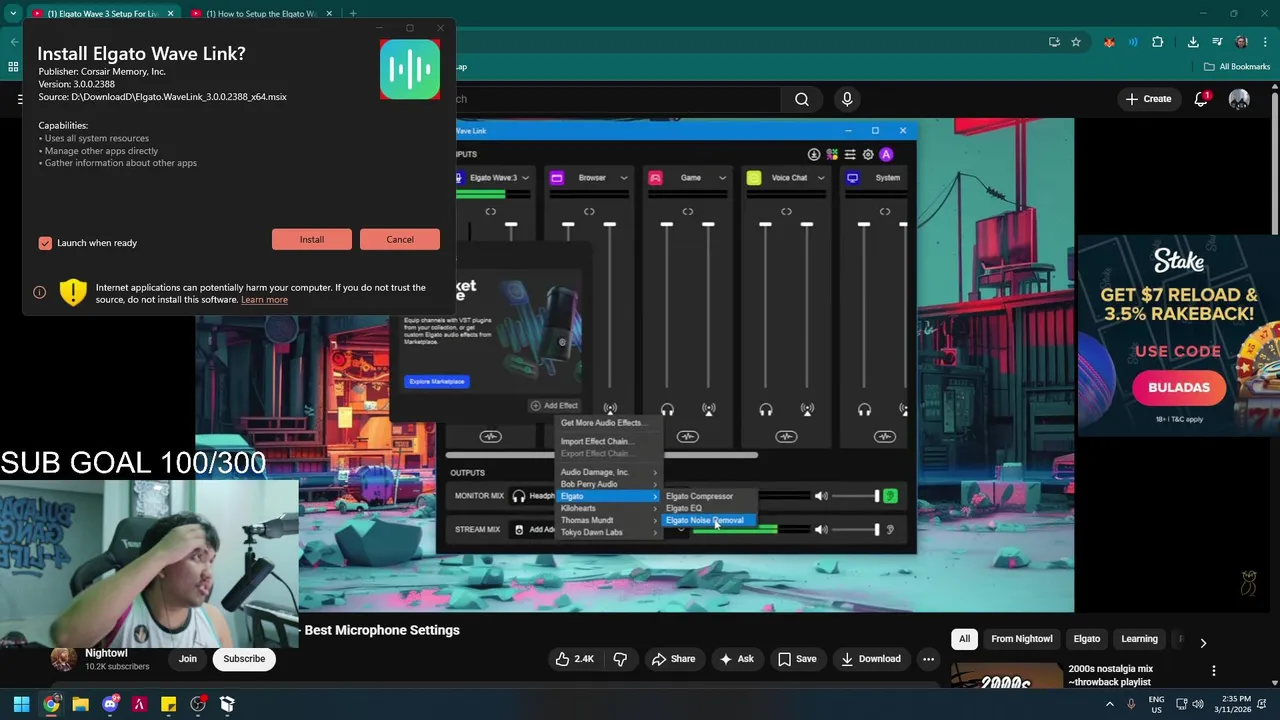Cancel the Elgato Wave Link installation
This screenshot has height=720, width=1280.
pyautogui.click(x=400, y=239)
